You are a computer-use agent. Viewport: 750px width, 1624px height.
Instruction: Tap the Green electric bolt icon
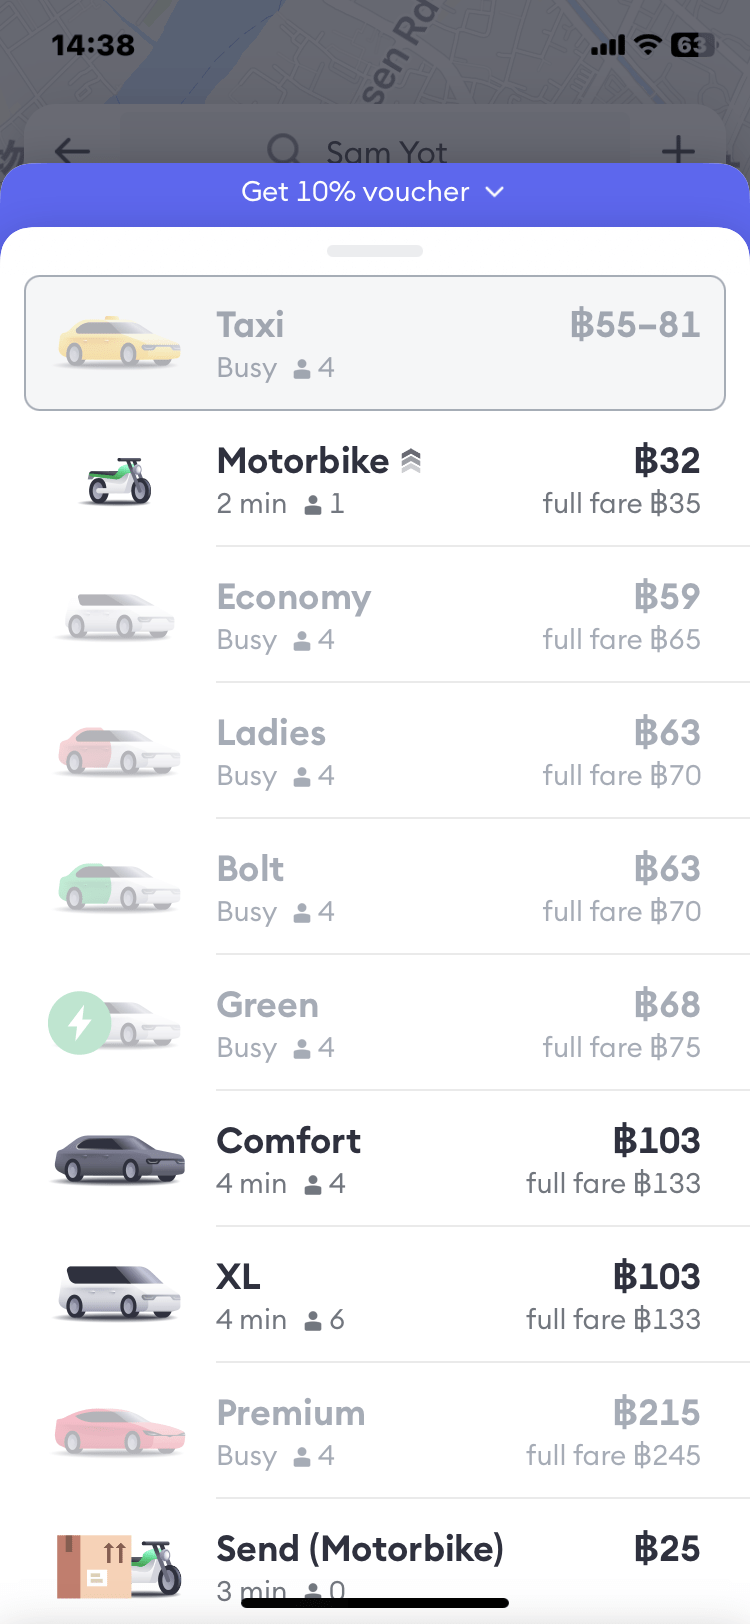[80, 1022]
